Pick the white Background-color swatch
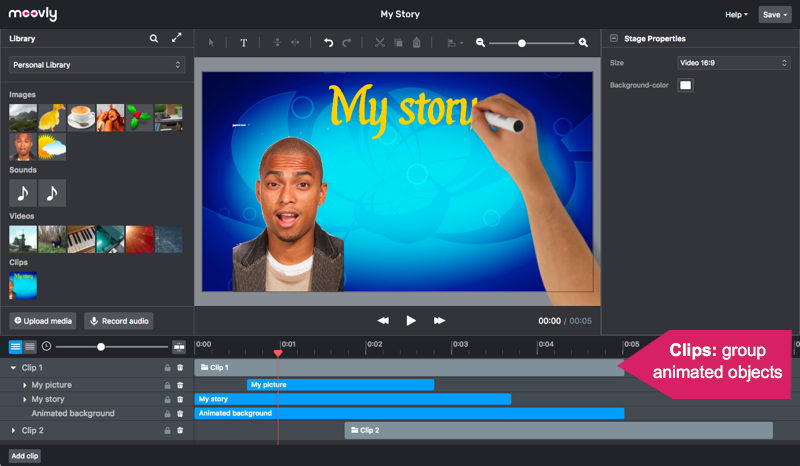The image size is (800, 466). point(685,85)
